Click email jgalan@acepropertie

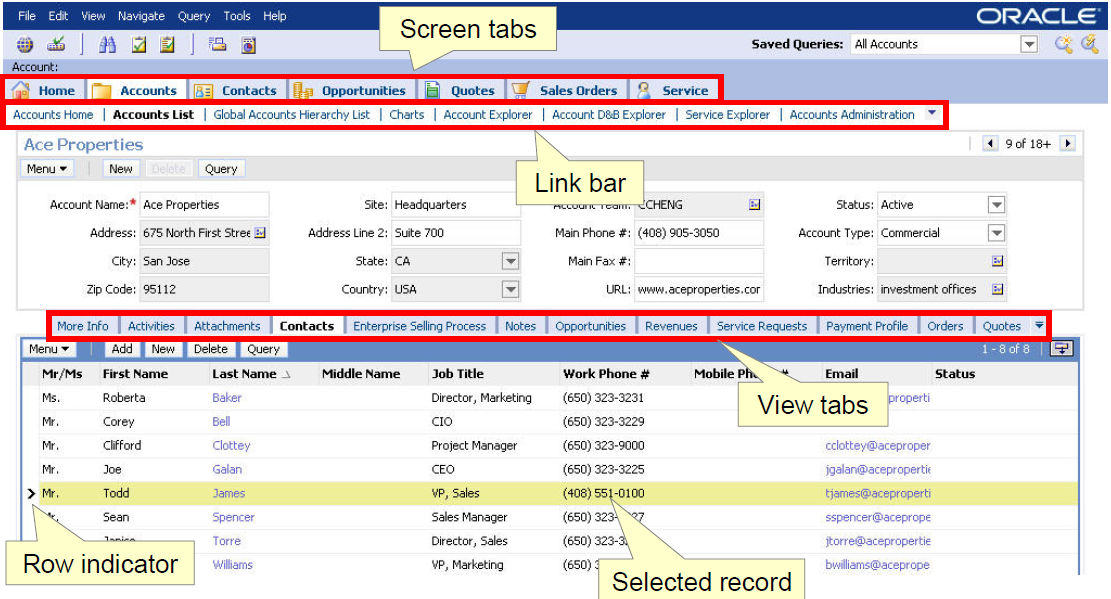click(877, 469)
